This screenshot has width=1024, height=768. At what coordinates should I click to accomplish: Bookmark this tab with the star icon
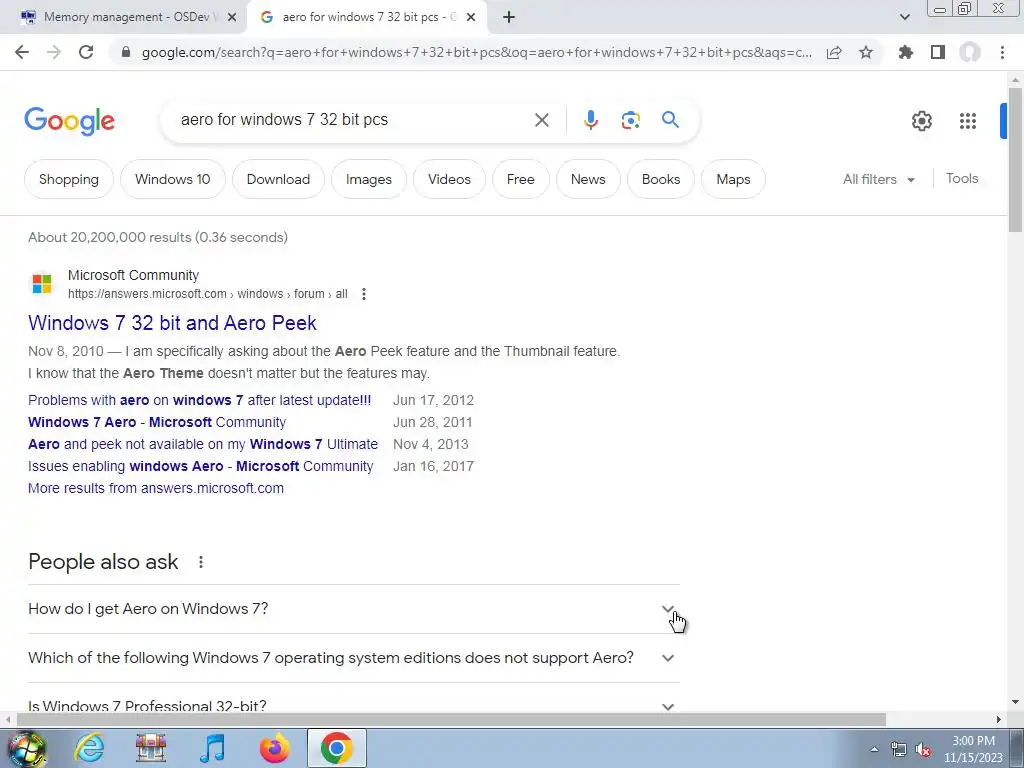click(866, 52)
